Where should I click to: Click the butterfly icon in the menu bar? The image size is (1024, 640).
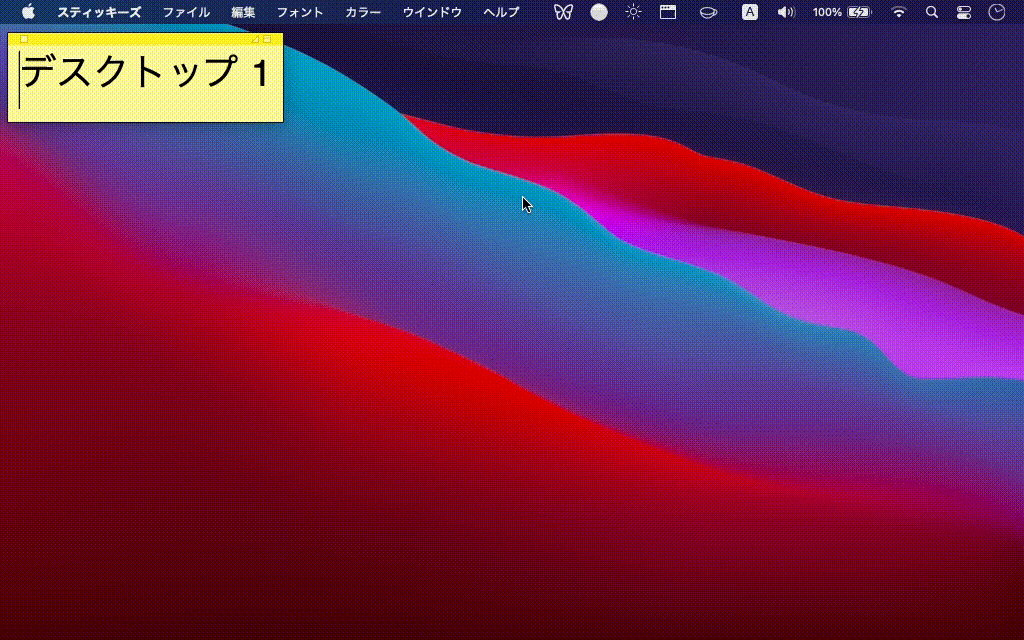point(563,12)
